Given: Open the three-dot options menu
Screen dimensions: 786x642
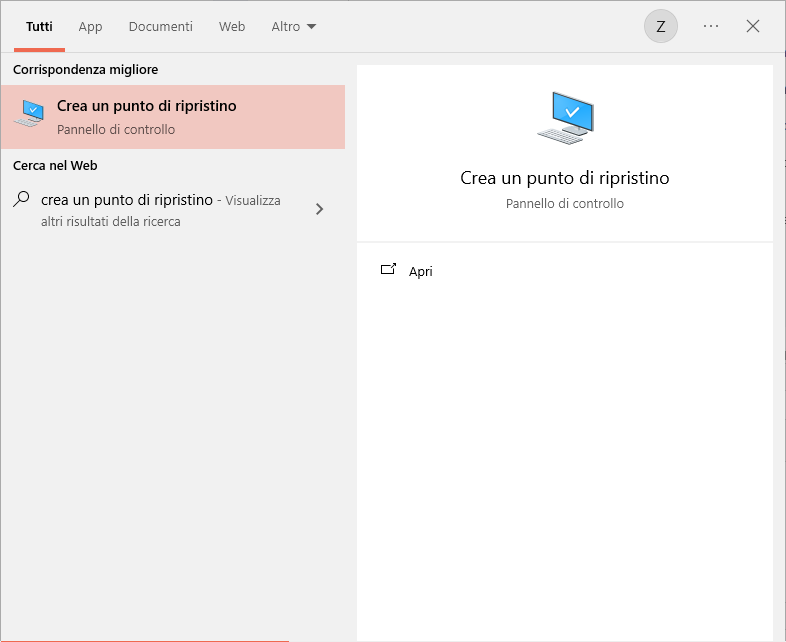Looking at the screenshot, I should coord(711,27).
